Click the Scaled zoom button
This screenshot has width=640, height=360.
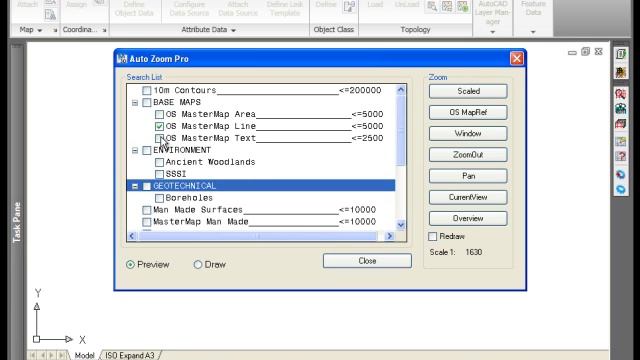point(468,91)
